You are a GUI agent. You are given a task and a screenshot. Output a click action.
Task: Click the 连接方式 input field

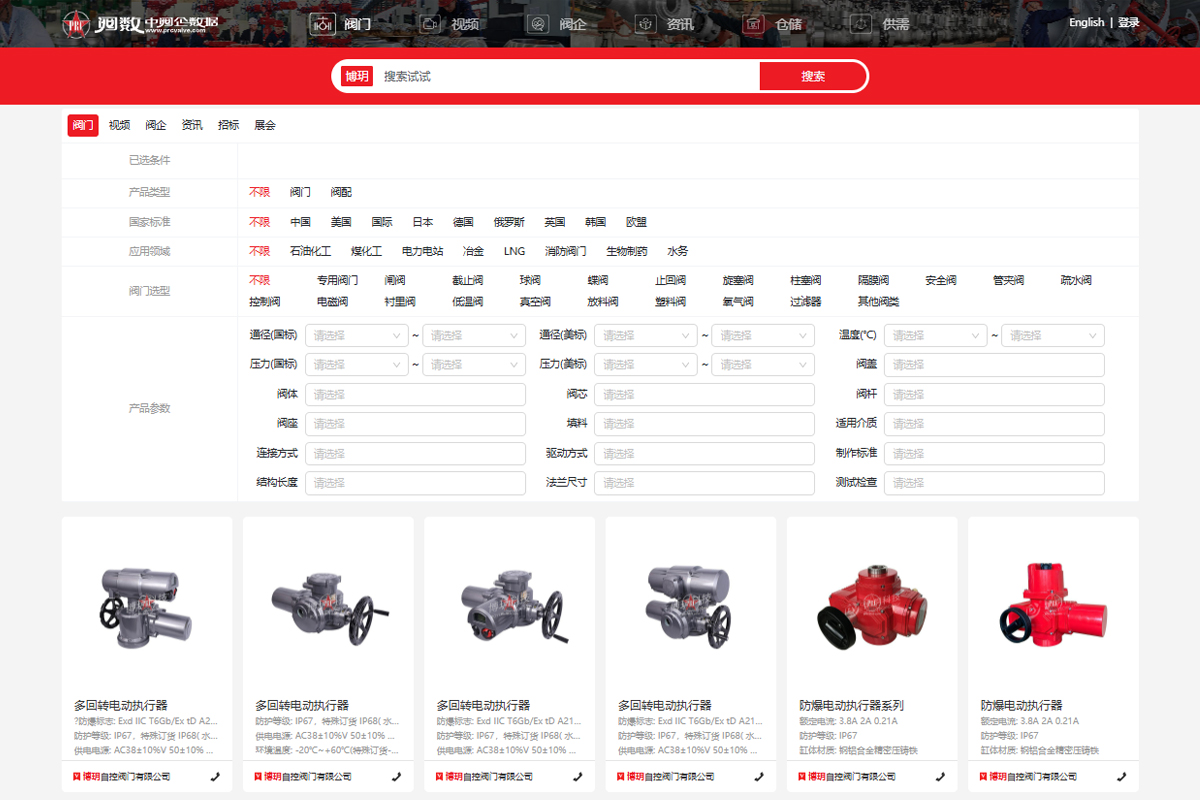415,454
